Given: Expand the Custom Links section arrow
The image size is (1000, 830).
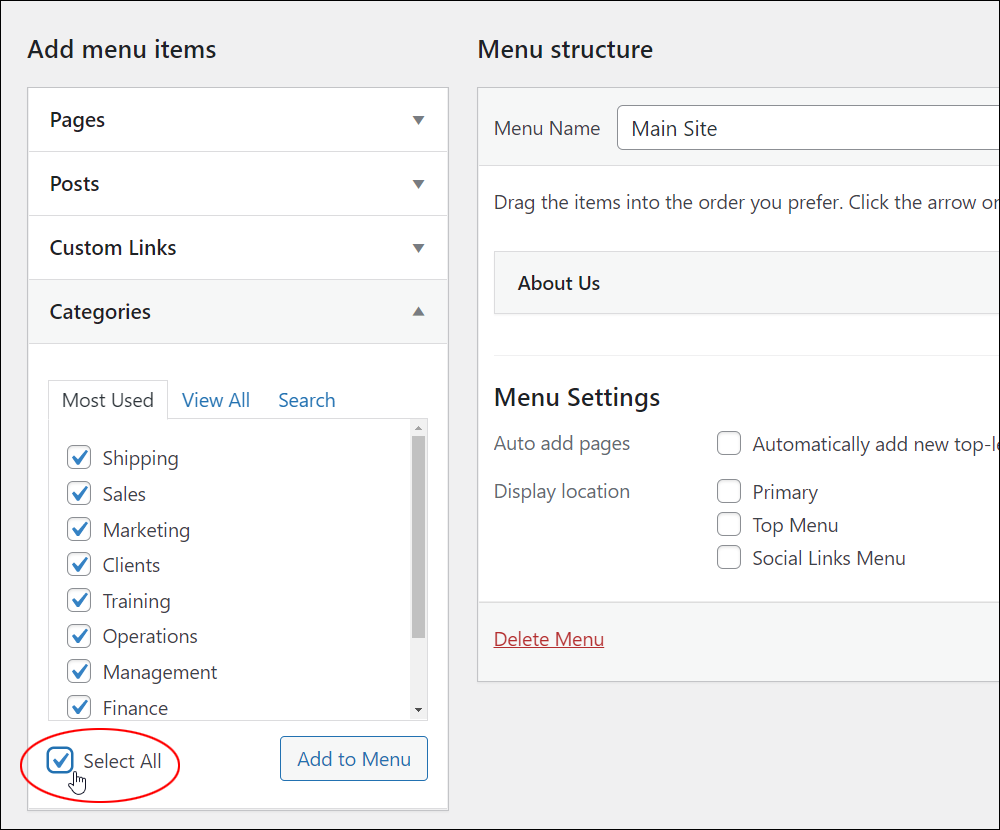Looking at the screenshot, I should (x=418, y=248).
